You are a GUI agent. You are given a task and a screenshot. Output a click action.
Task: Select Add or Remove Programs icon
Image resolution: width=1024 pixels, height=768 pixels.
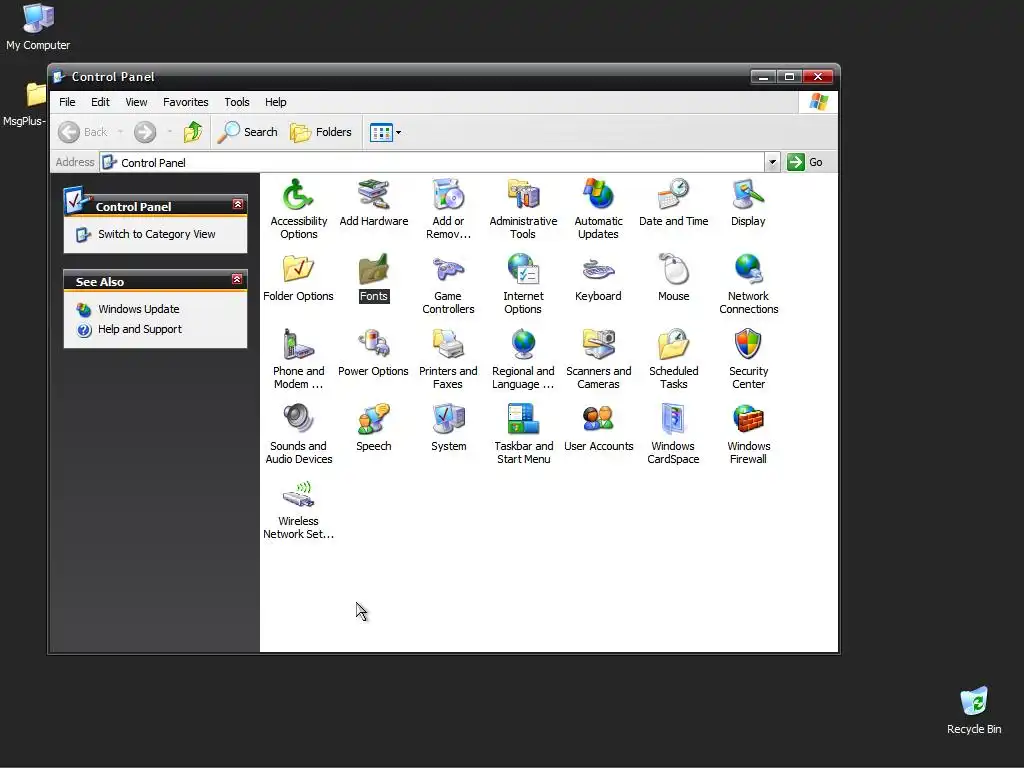pos(448,195)
